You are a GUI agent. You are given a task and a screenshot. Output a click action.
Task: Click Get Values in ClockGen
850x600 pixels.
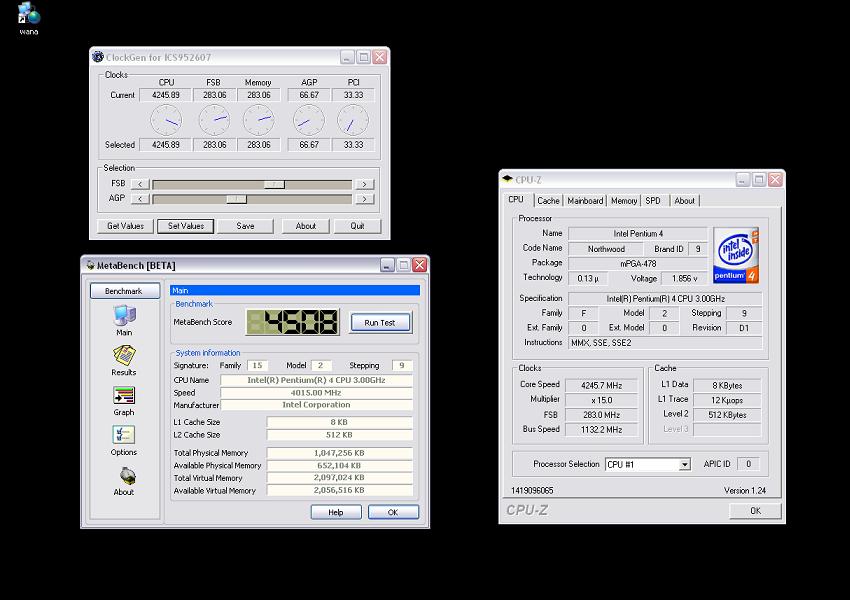pos(125,226)
